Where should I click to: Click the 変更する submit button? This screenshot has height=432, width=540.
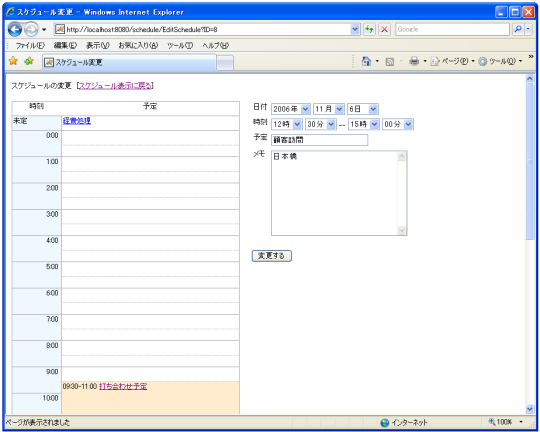272,256
